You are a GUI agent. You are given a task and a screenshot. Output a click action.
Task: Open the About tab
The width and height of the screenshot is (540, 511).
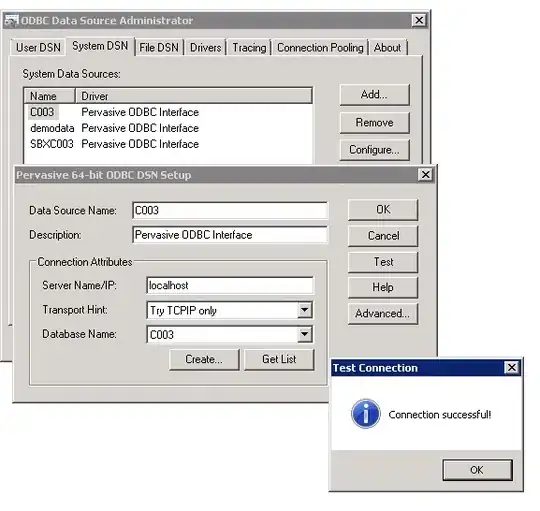(387, 48)
